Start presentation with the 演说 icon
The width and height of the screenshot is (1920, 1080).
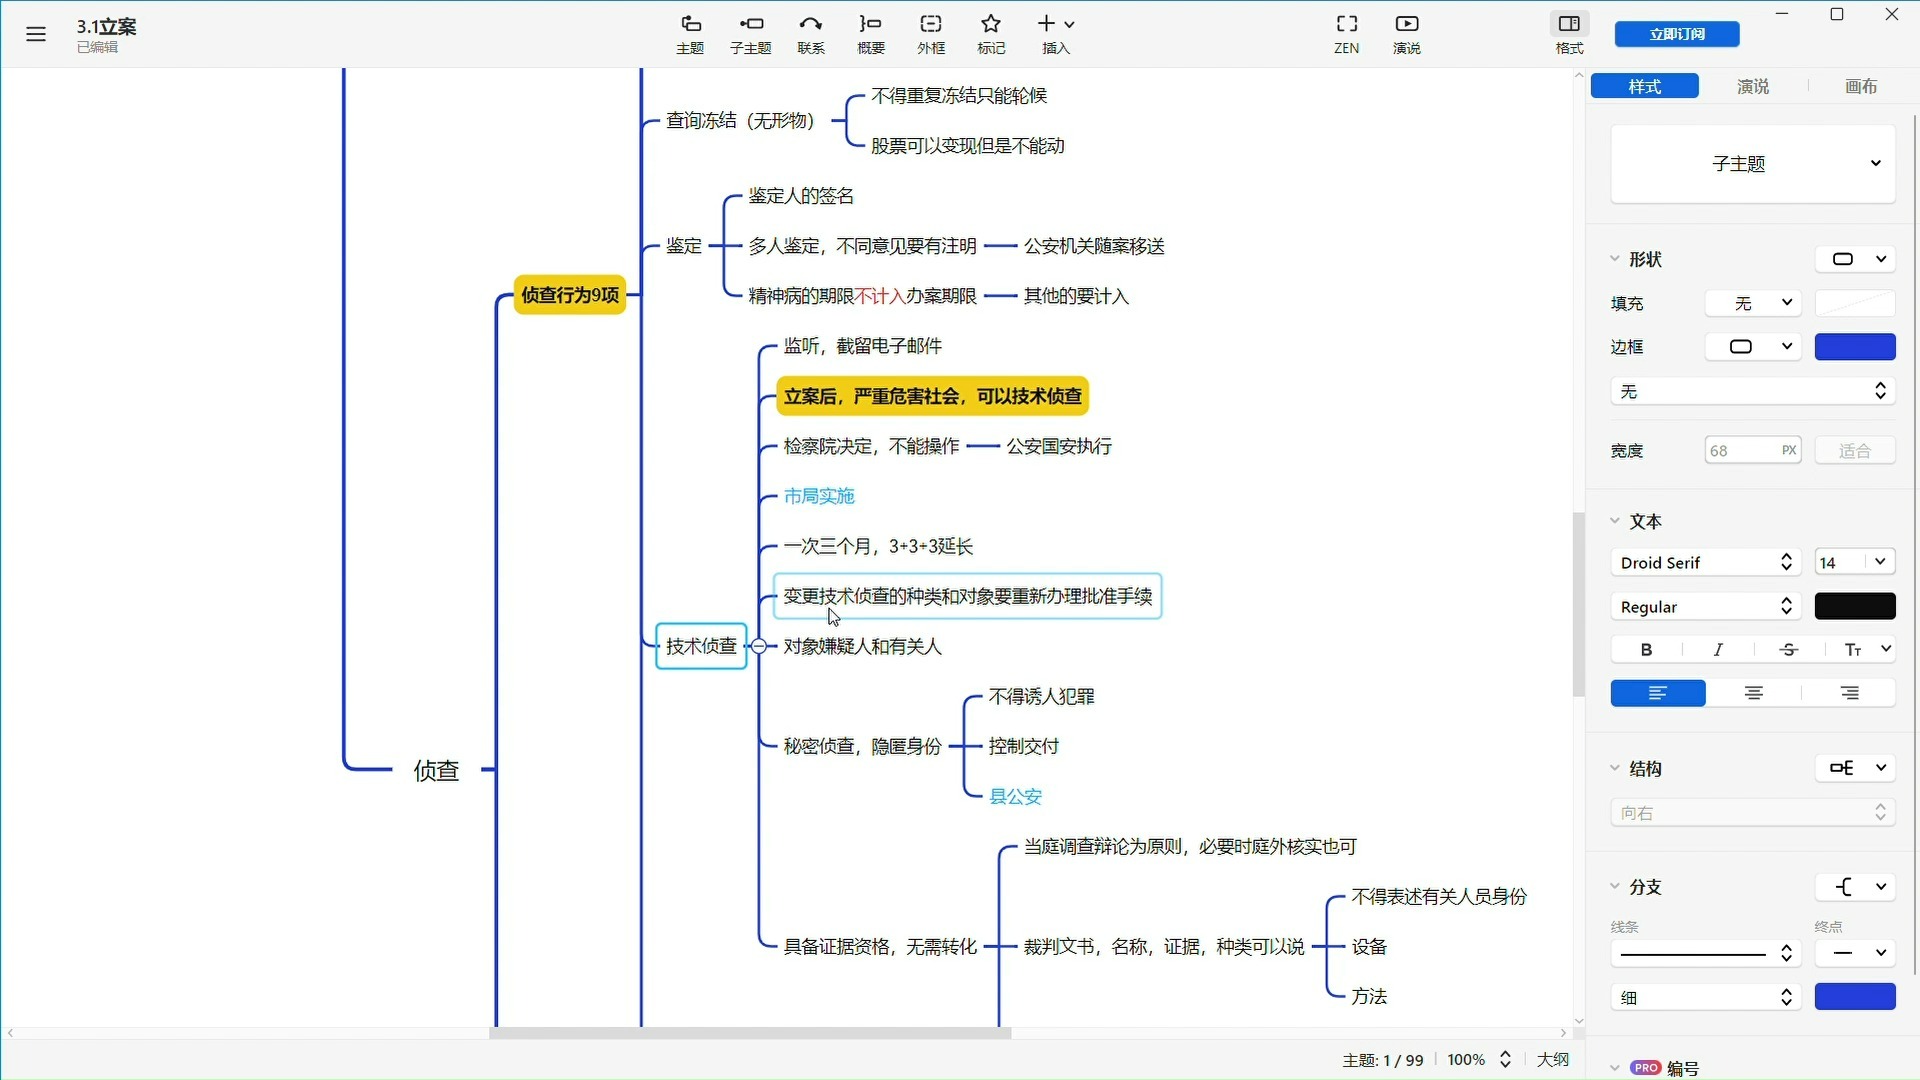pos(1407,33)
